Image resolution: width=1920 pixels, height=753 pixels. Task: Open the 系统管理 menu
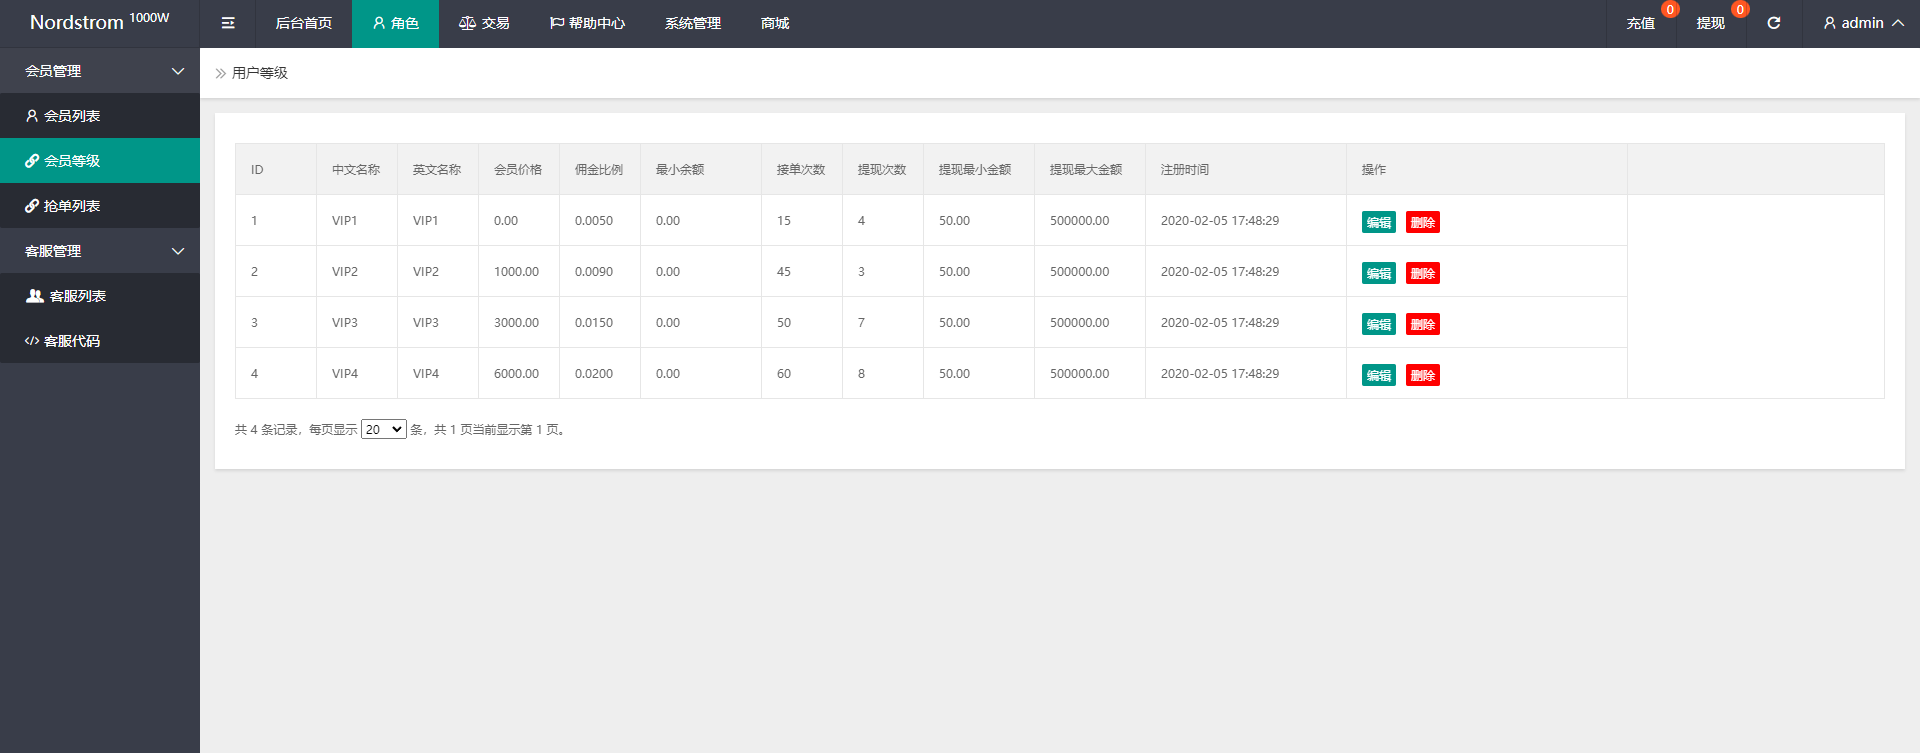click(x=693, y=23)
